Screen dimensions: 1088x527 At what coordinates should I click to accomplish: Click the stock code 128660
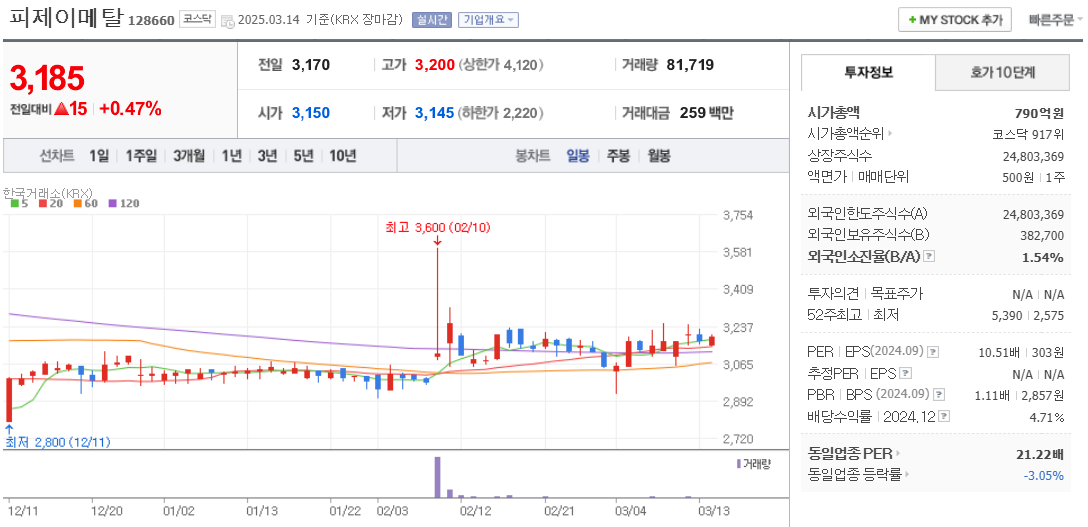click(151, 21)
